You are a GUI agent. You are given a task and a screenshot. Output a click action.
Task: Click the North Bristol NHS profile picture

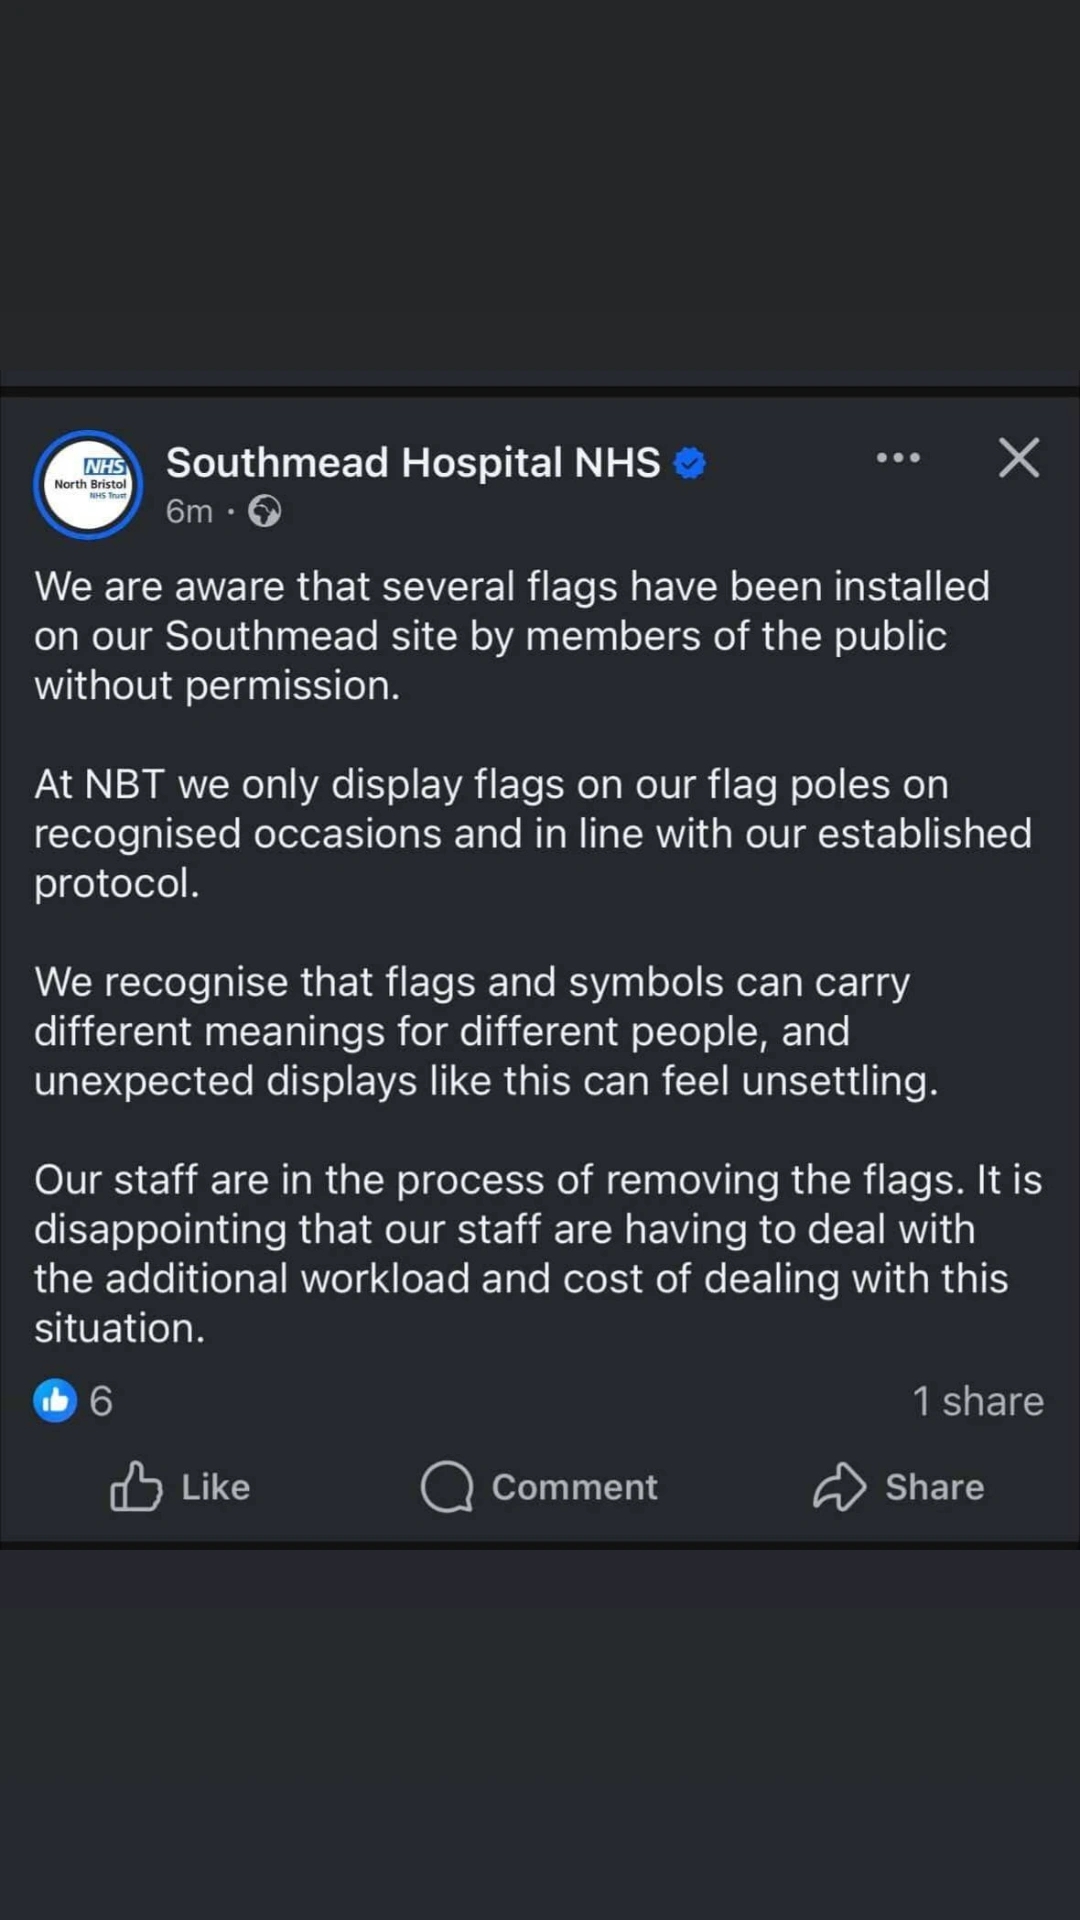pos(89,485)
